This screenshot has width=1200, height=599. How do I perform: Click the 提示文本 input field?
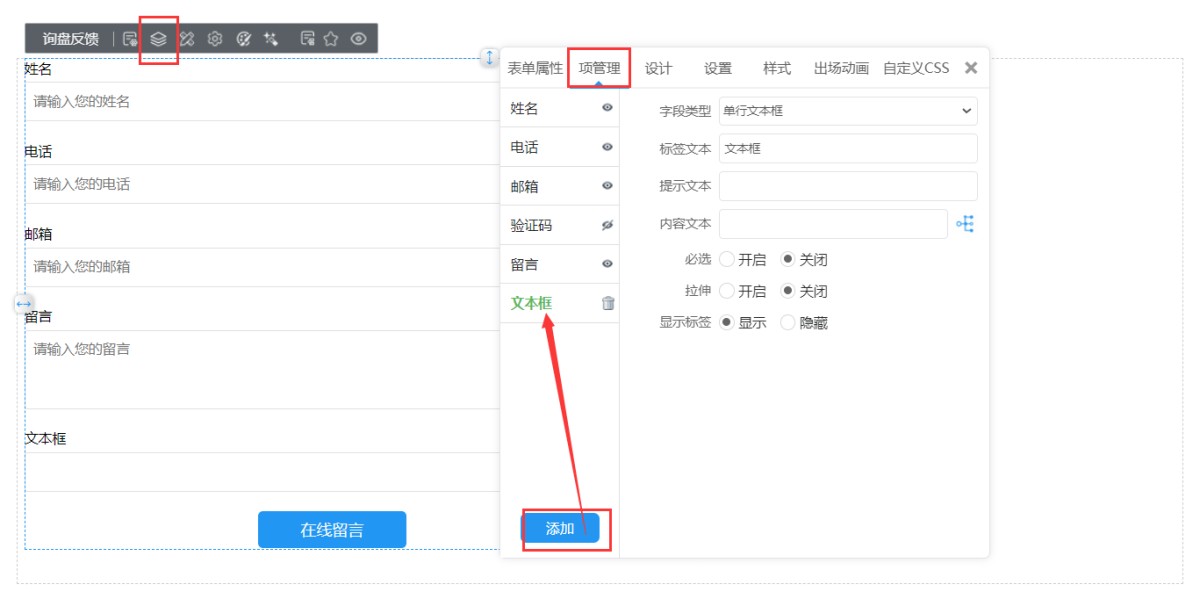point(847,186)
